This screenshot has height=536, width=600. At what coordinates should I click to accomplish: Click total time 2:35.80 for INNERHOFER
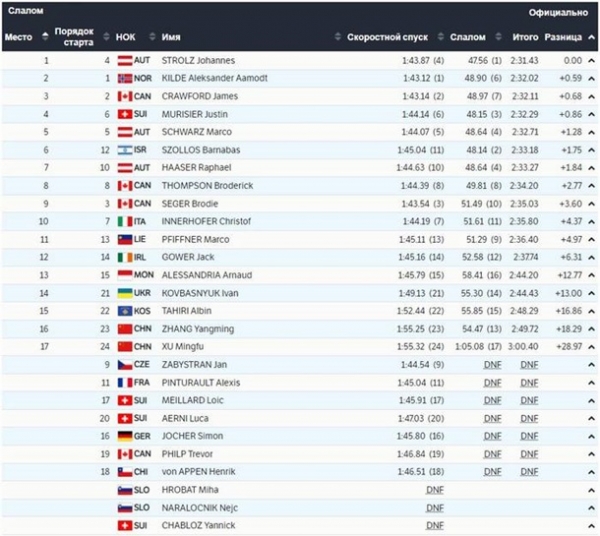pyautogui.click(x=524, y=222)
